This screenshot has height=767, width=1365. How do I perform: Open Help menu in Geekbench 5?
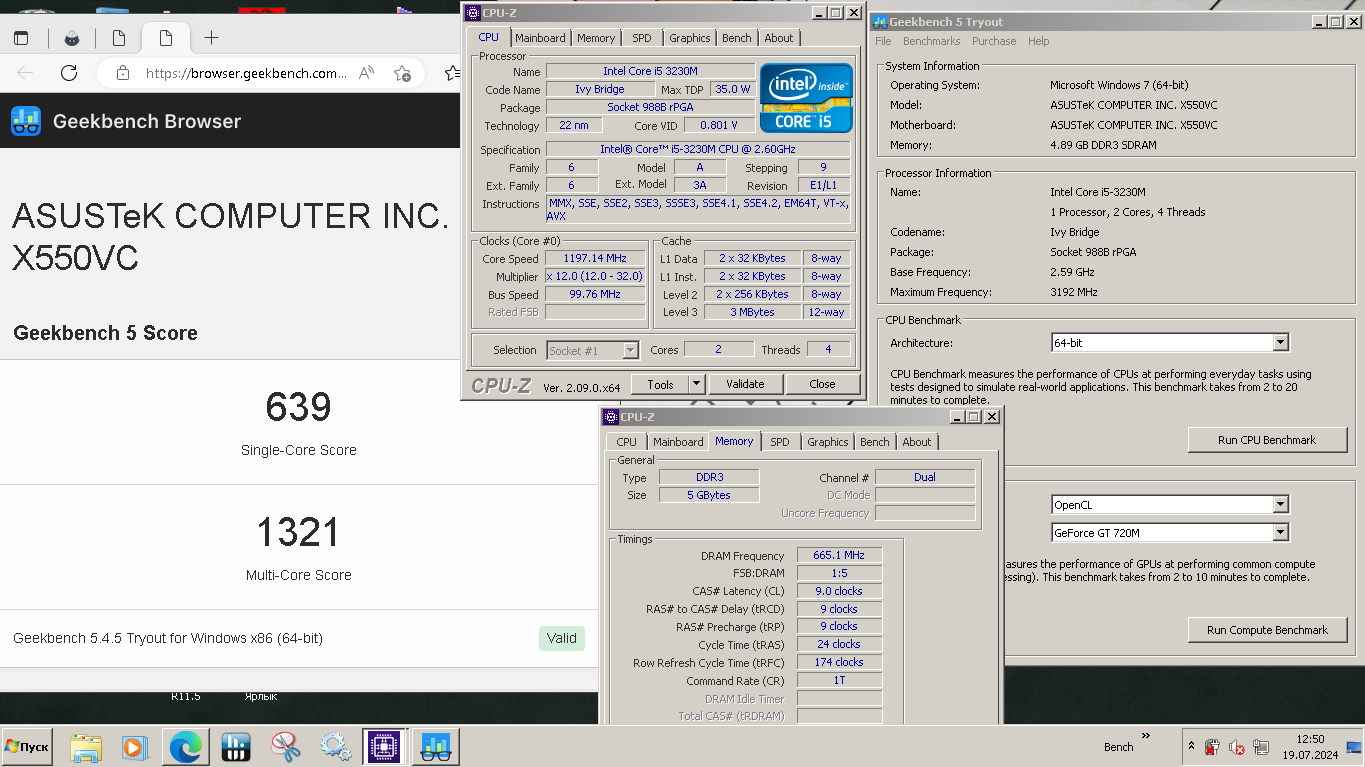tap(1039, 41)
